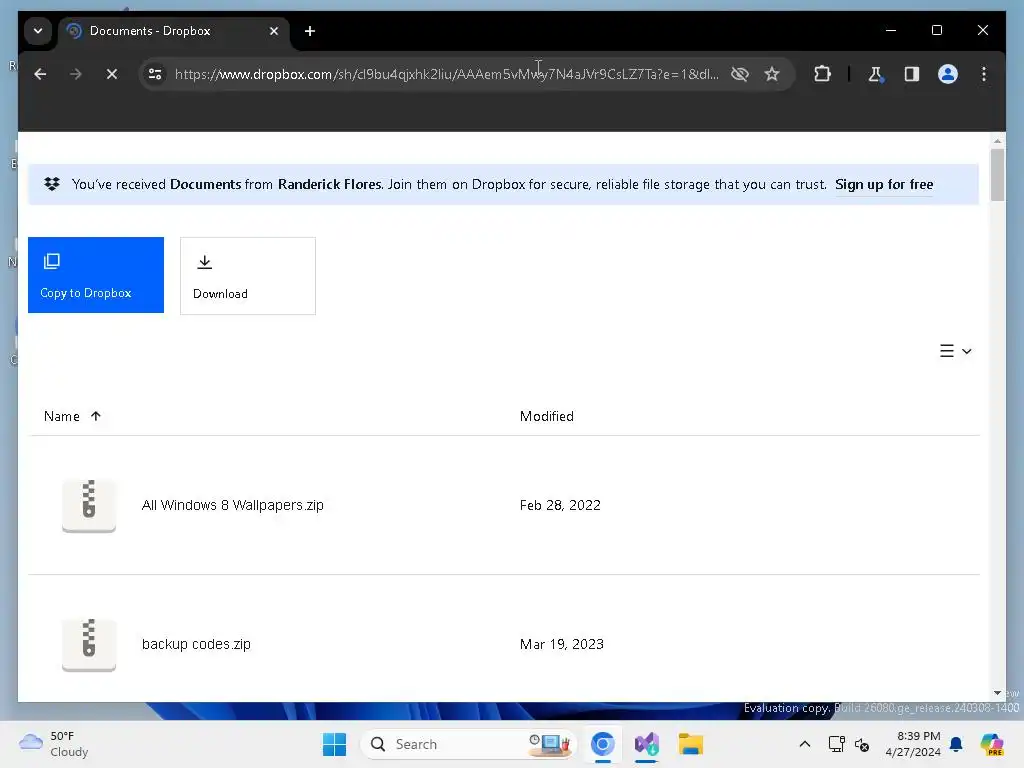Open the Chrome three-dot menu
The image size is (1024, 768).
(984, 74)
